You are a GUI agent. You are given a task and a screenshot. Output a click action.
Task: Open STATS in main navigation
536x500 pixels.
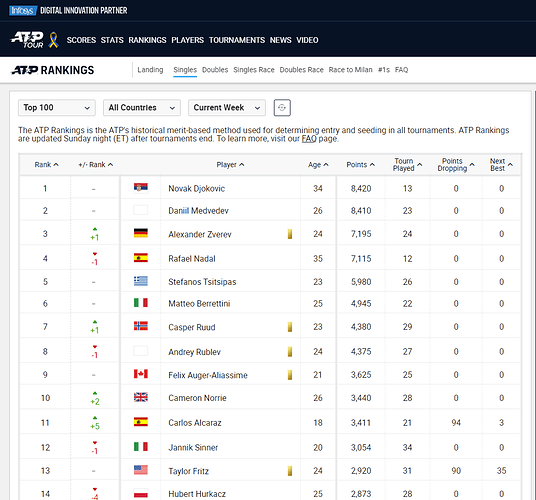click(112, 40)
